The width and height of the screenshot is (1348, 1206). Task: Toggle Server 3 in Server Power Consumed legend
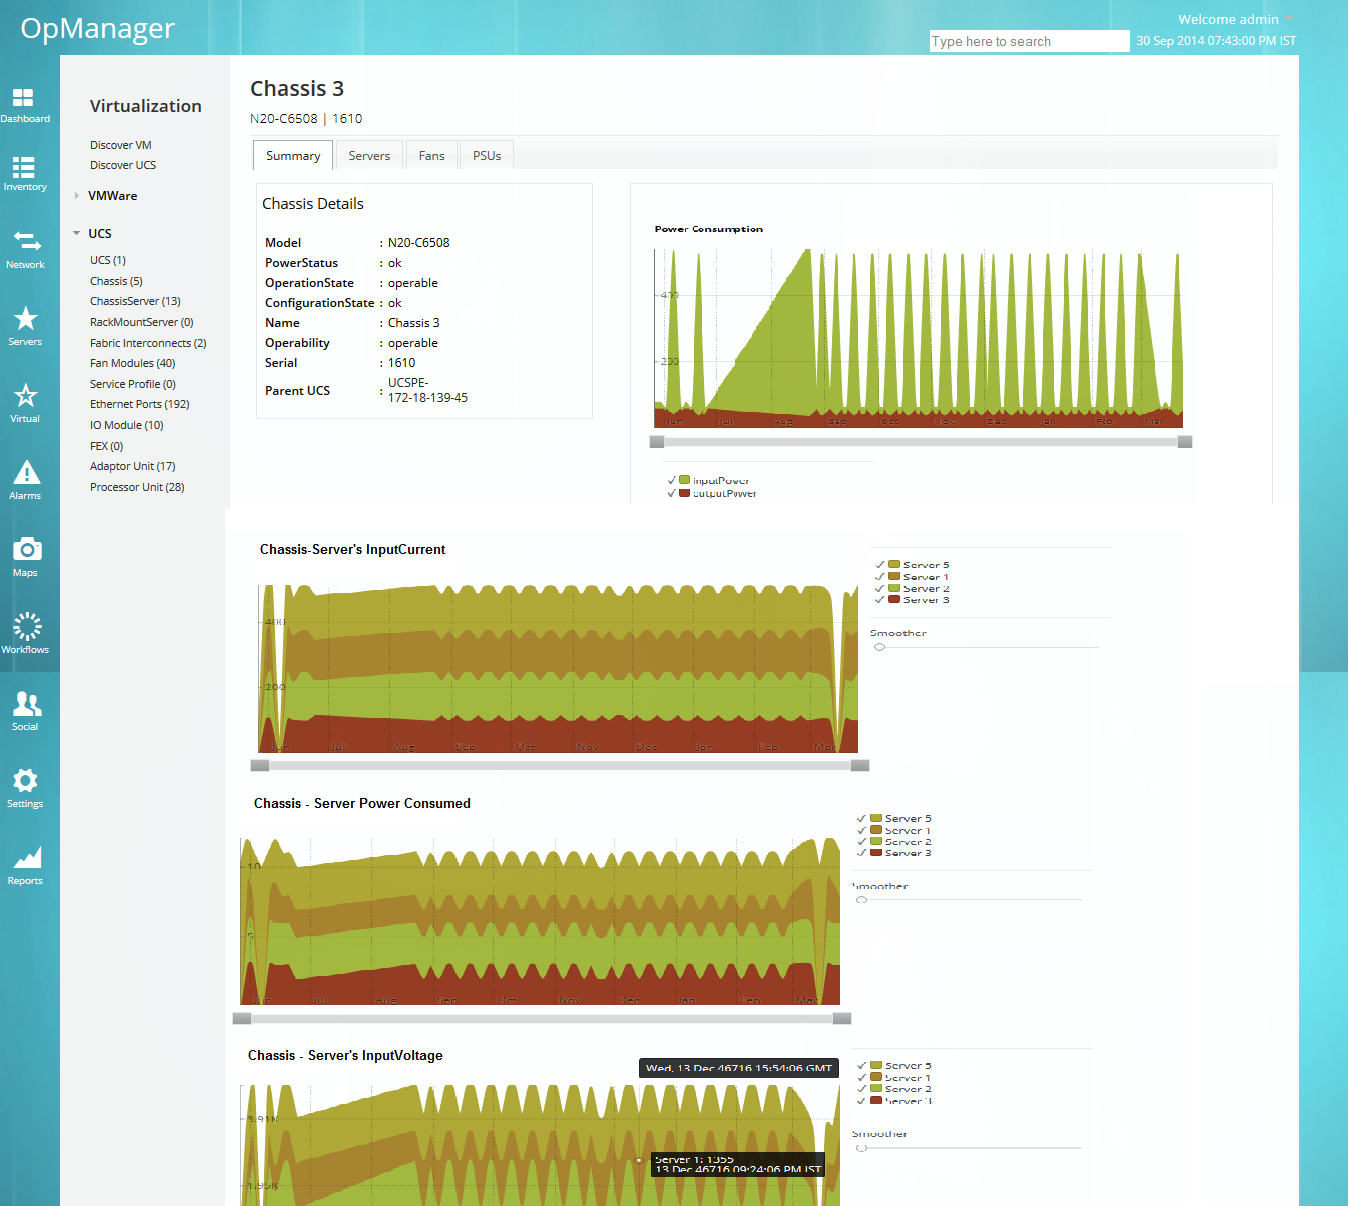point(862,853)
